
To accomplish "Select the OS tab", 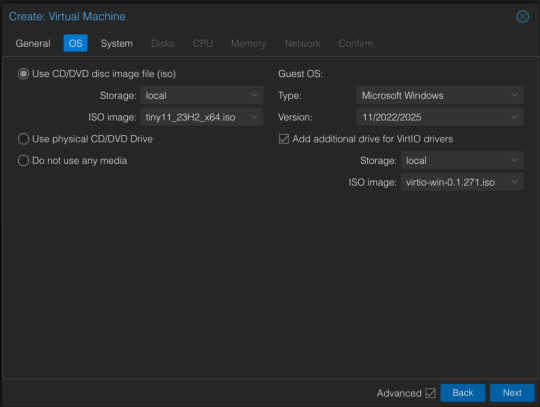I will pyautogui.click(x=75, y=43).
